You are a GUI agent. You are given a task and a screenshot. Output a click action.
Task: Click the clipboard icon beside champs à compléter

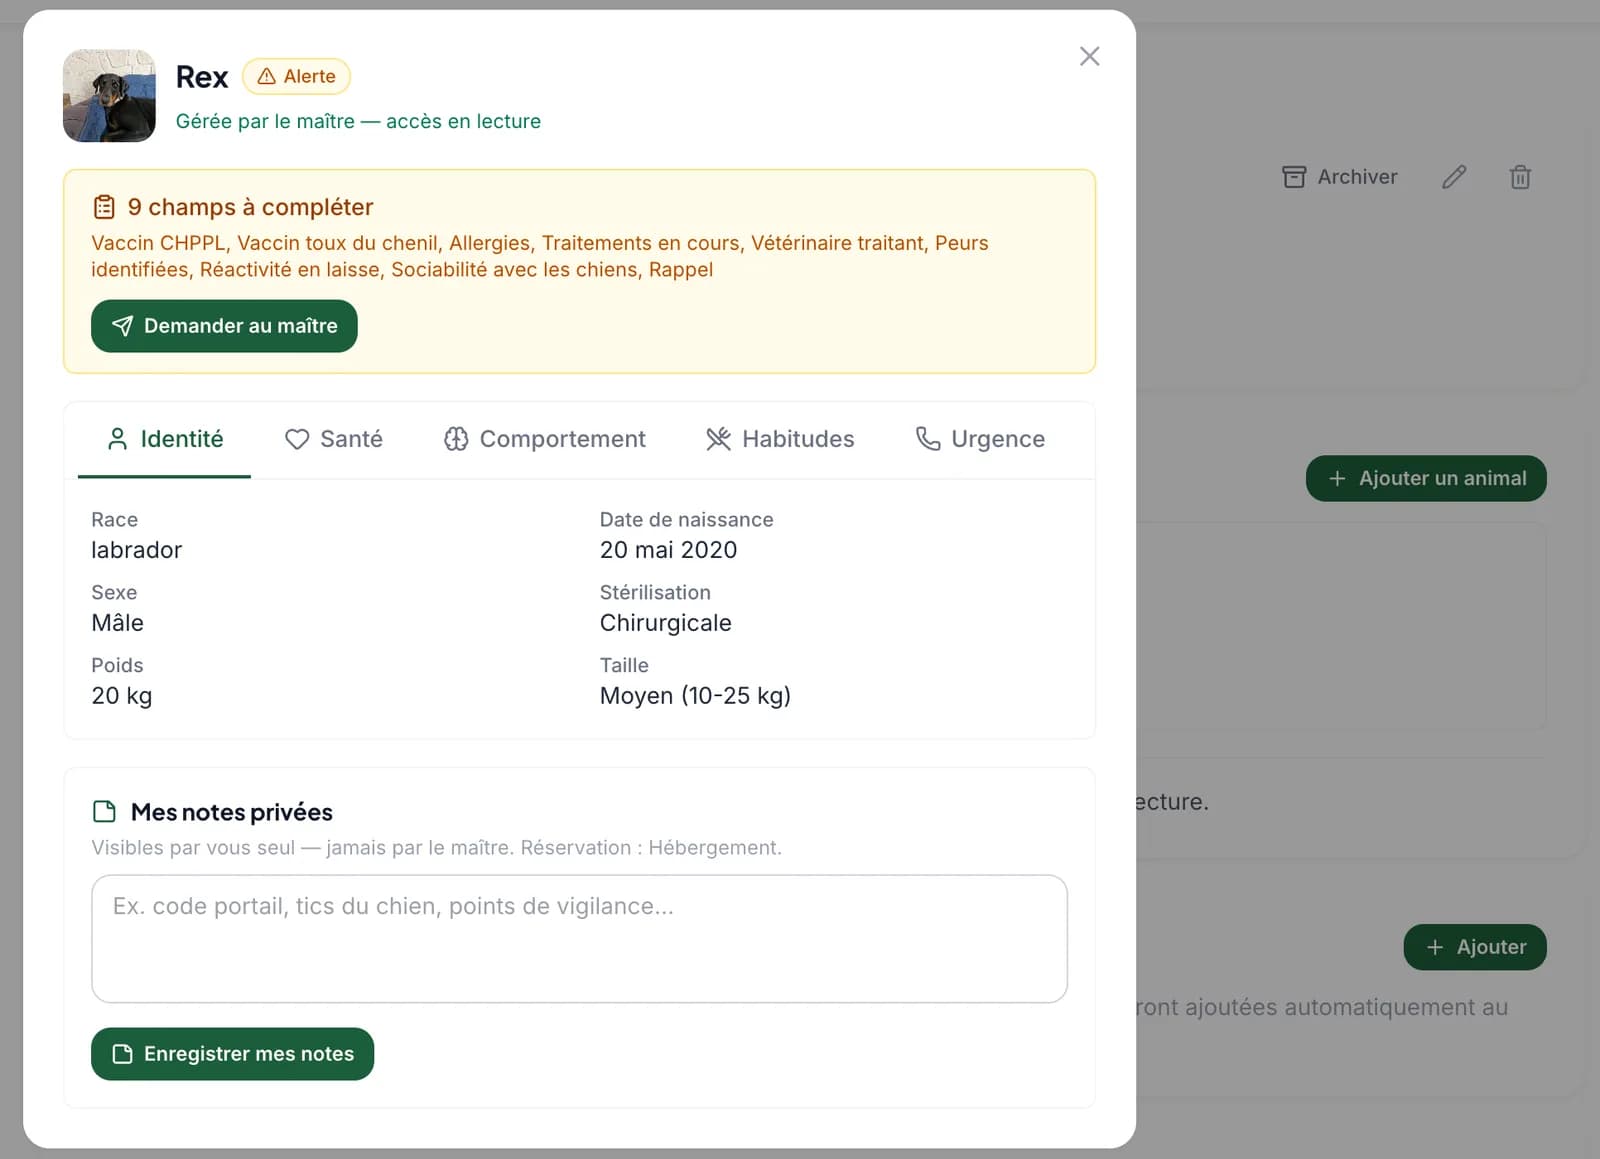coord(104,207)
